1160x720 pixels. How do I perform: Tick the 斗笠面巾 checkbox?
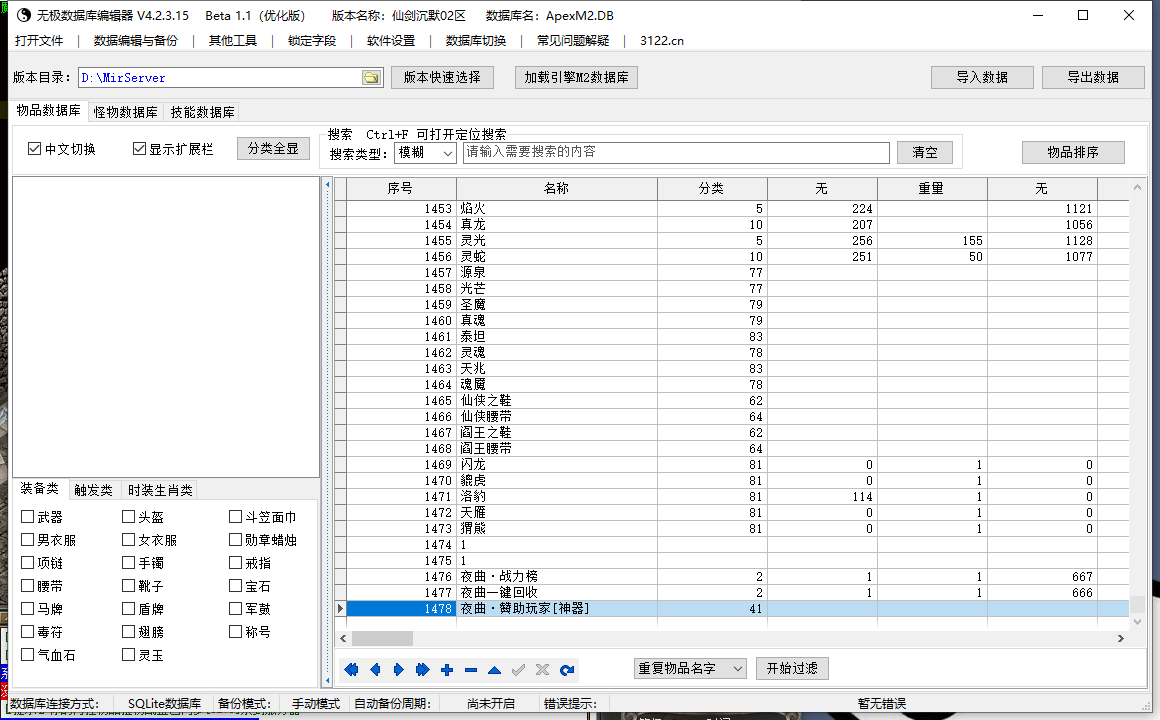[235, 517]
